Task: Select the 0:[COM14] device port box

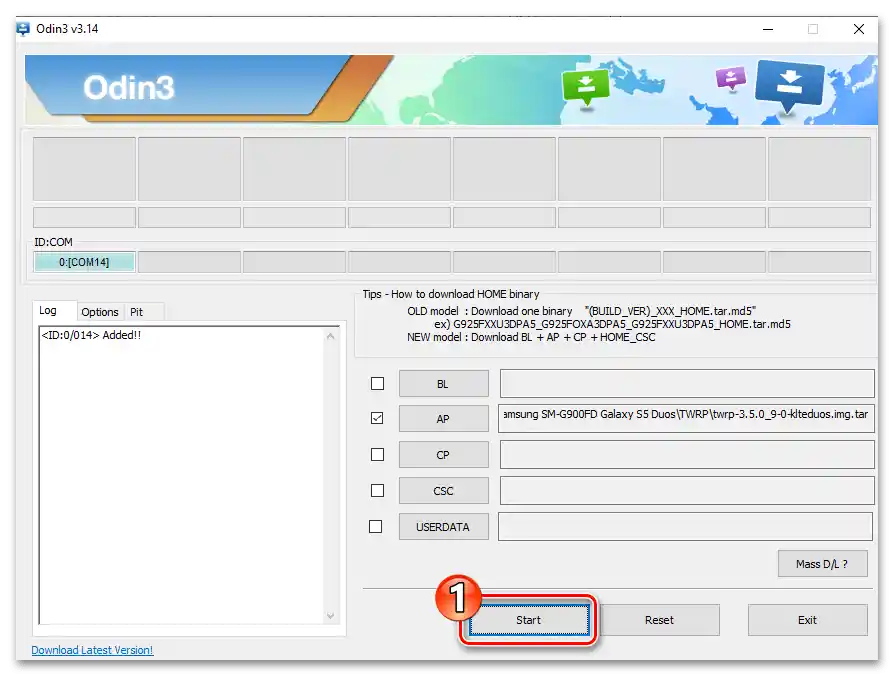Action: click(84, 261)
